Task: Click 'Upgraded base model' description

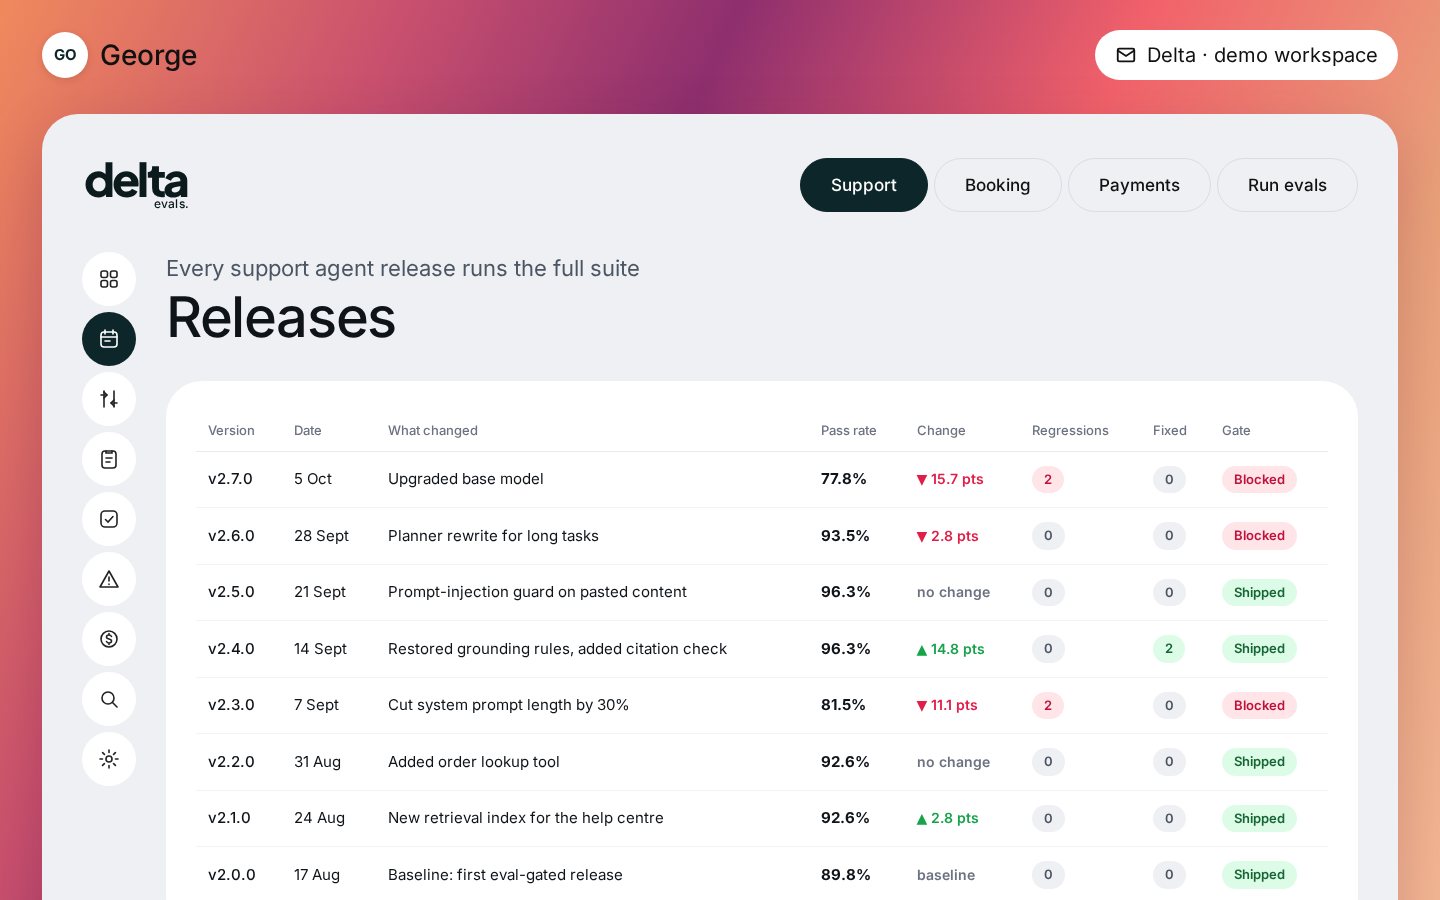Action: pyautogui.click(x=466, y=479)
